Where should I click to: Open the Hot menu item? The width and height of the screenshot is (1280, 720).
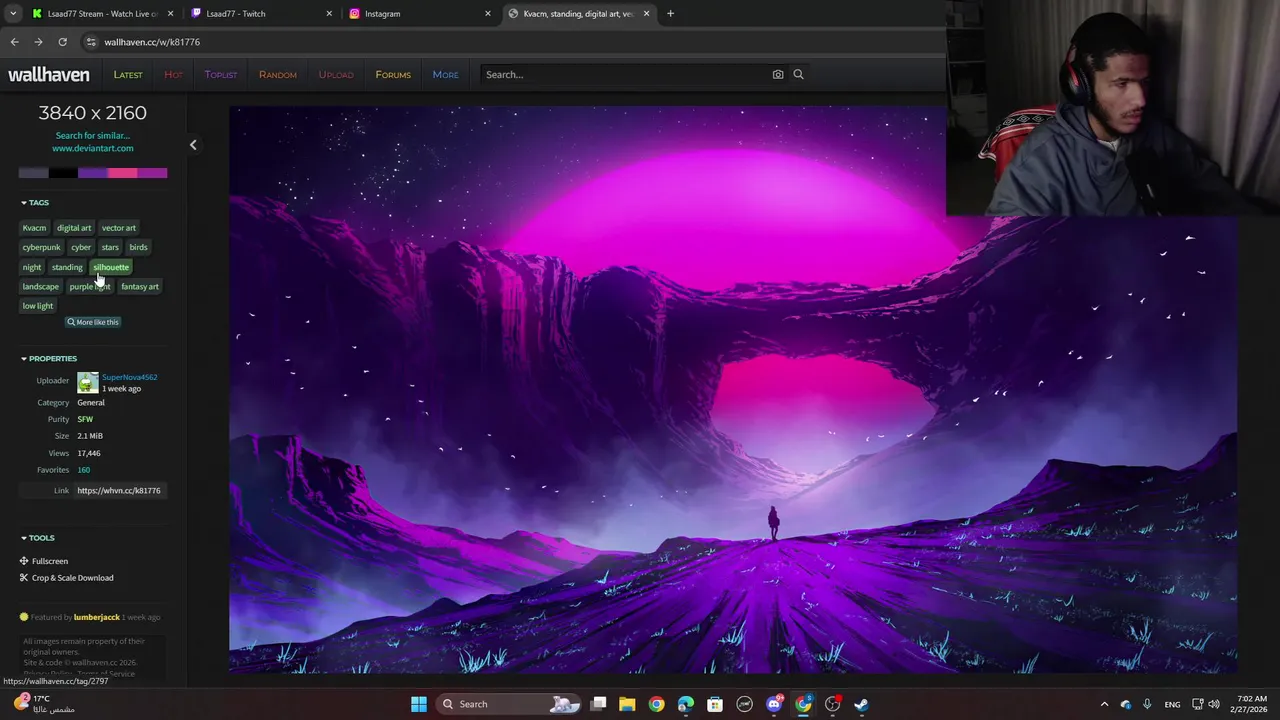pyautogui.click(x=173, y=74)
